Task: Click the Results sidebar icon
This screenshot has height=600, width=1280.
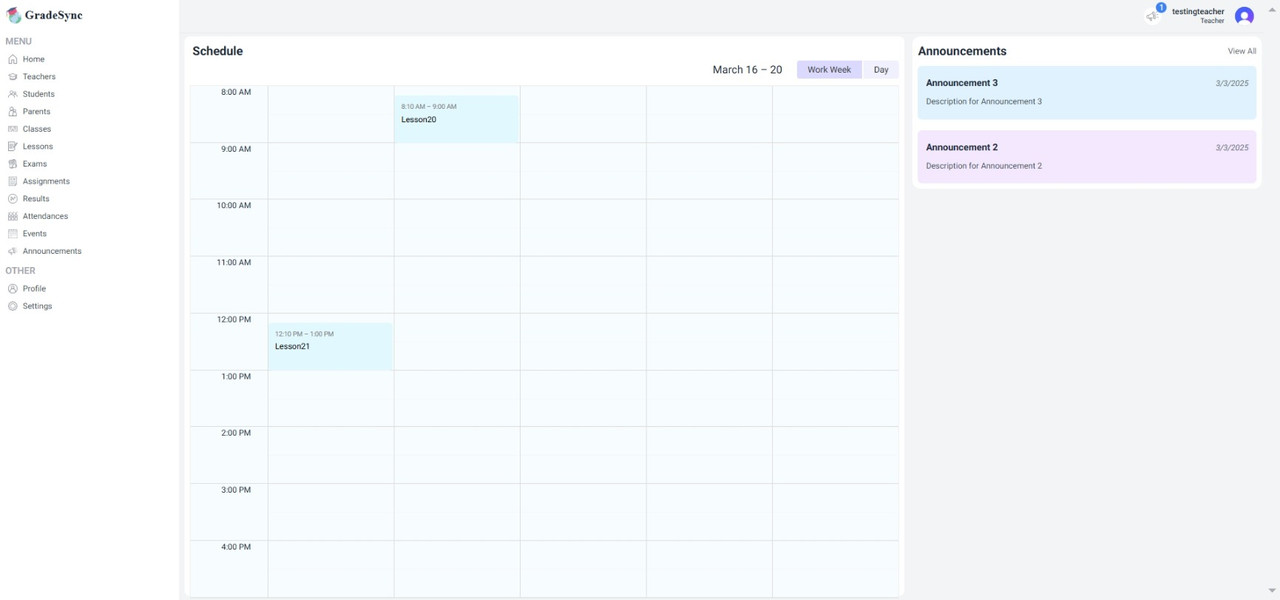Action: [x=13, y=199]
